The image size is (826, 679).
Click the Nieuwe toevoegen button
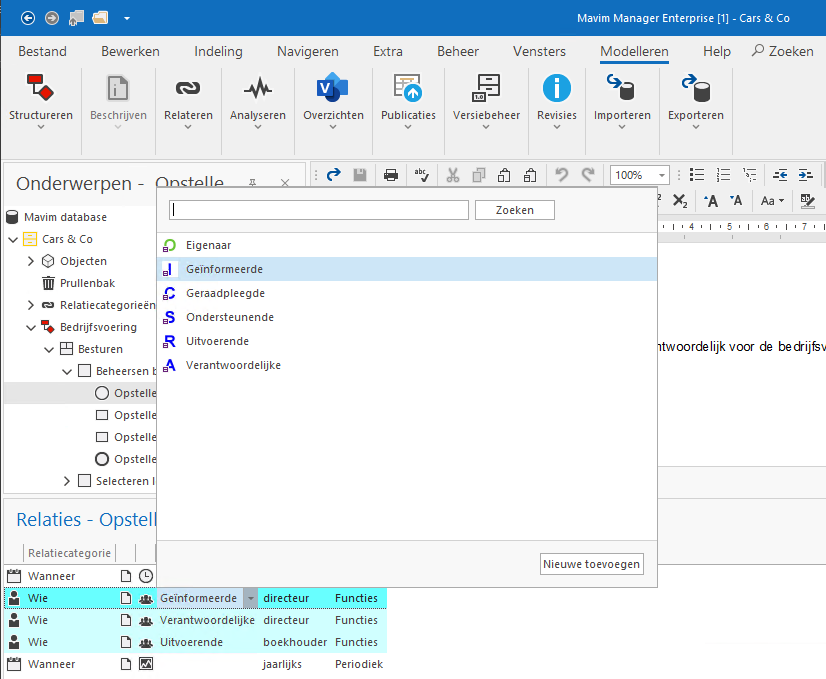click(591, 564)
